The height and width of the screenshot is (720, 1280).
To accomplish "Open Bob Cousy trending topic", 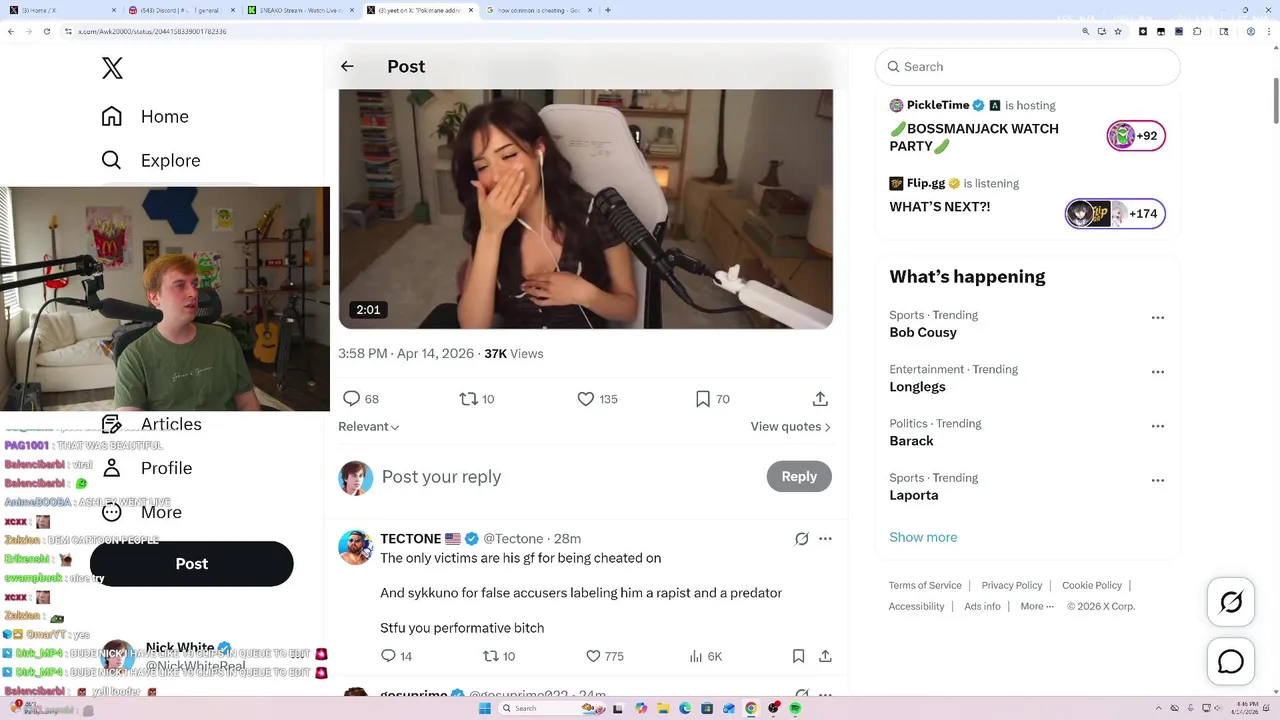I will (923, 332).
